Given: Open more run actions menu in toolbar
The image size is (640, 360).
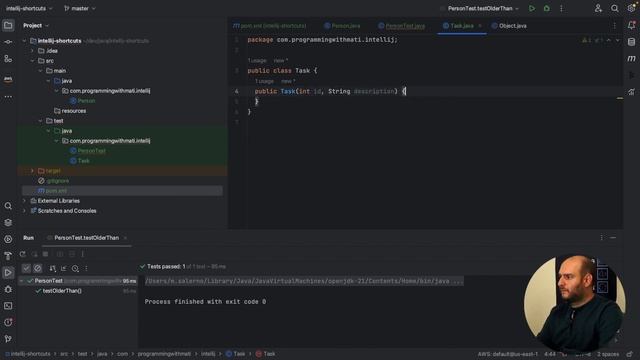Looking at the screenshot, I should point(561,8).
